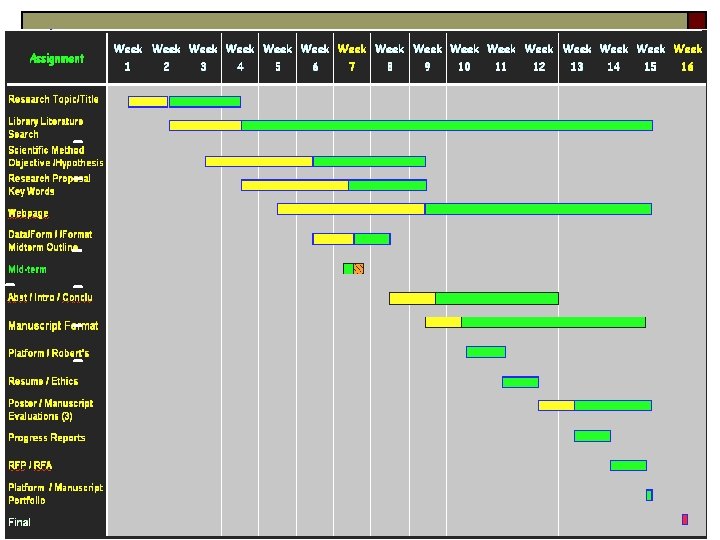Click the Assignment column header
Image resolution: width=720 pixels, height=540 pixels.
click(x=56, y=58)
